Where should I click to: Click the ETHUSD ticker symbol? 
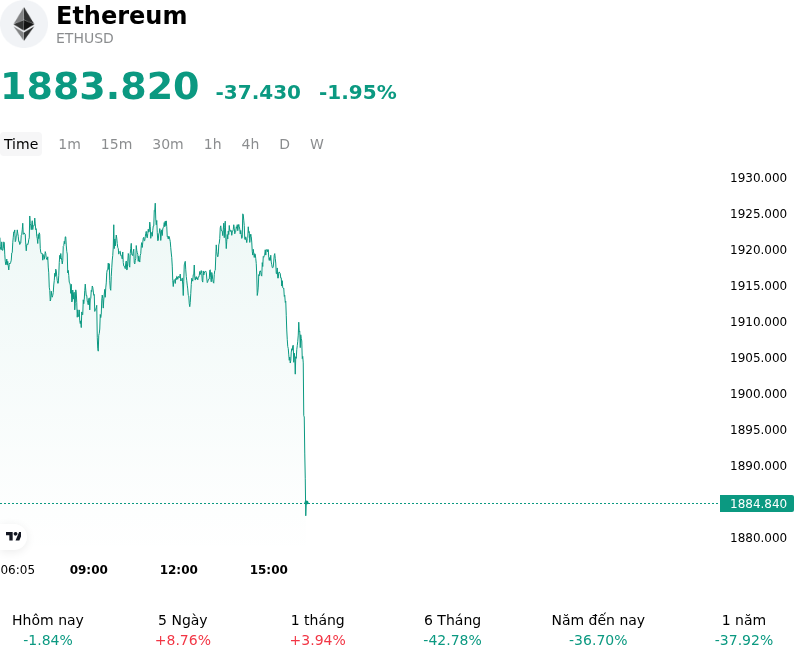point(85,38)
